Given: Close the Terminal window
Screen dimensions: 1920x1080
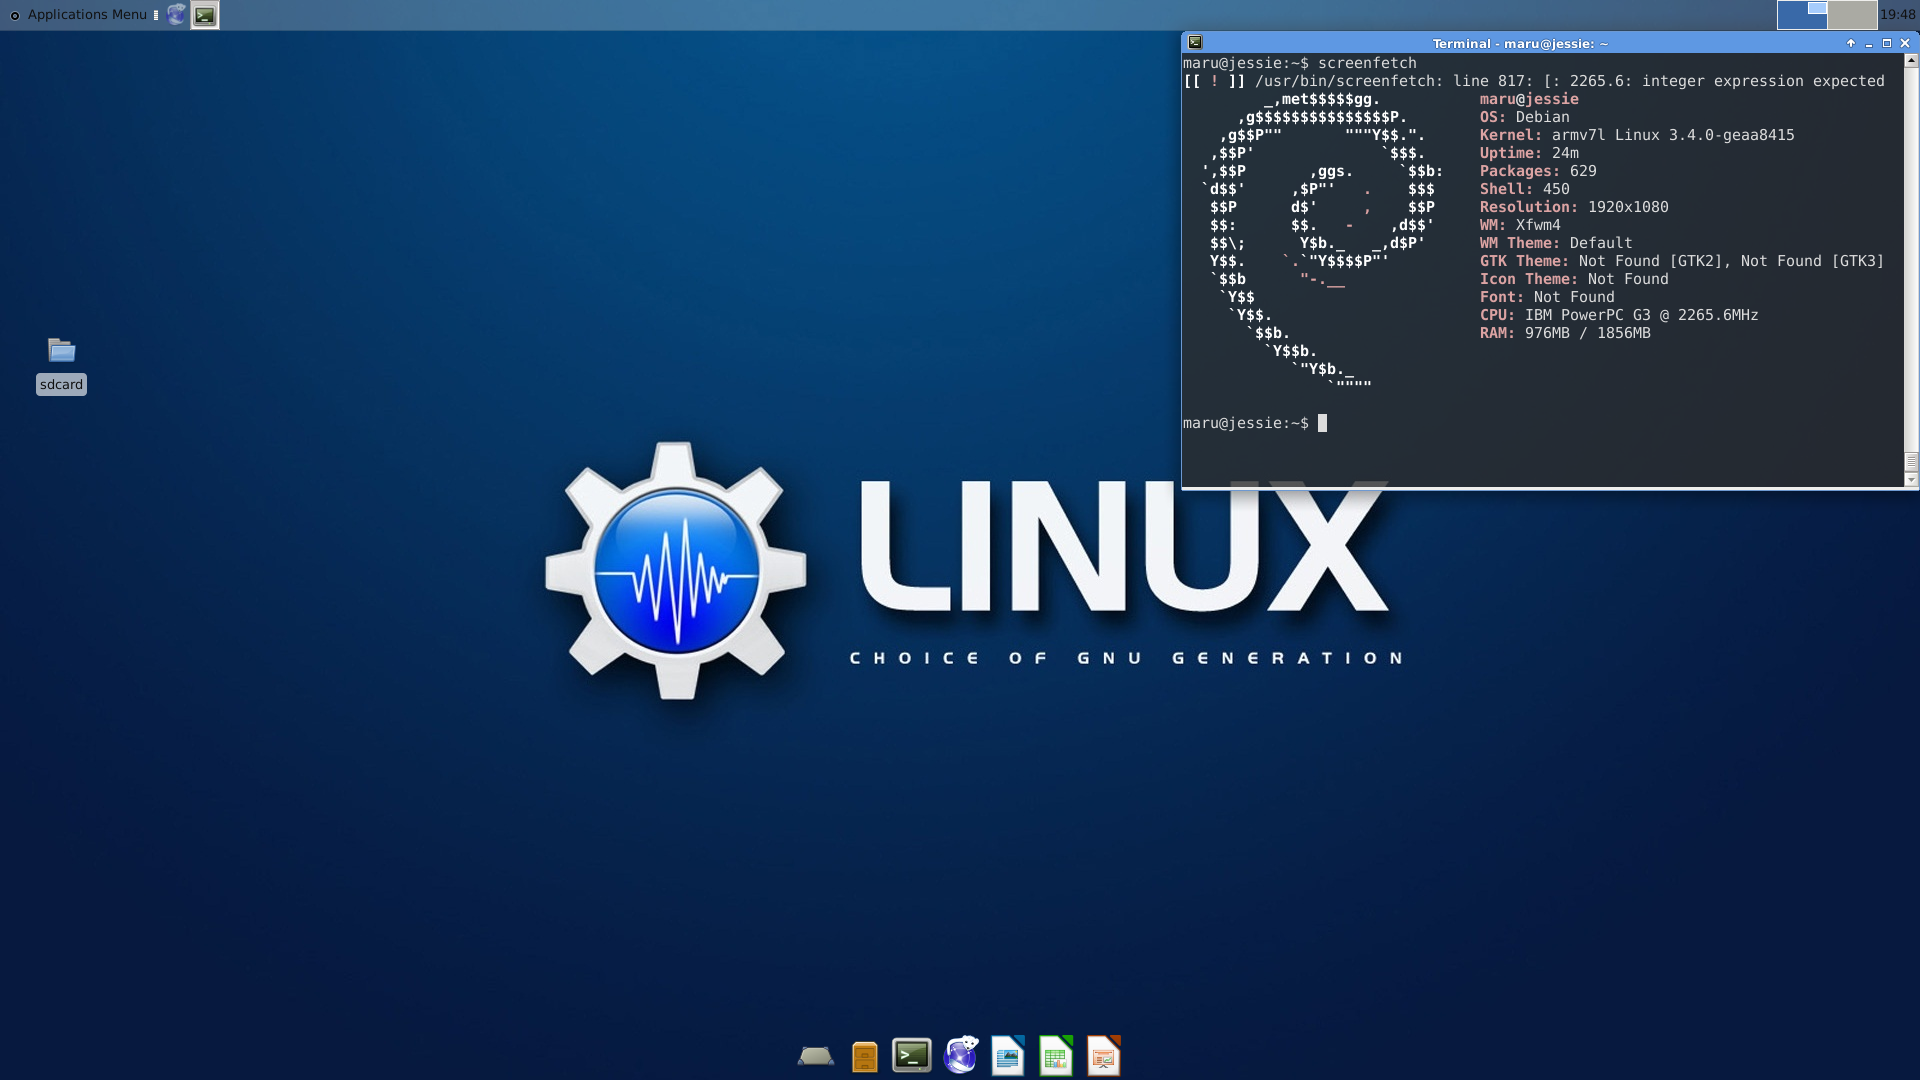Looking at the screenshot, I should click(x=1905, y=43).
